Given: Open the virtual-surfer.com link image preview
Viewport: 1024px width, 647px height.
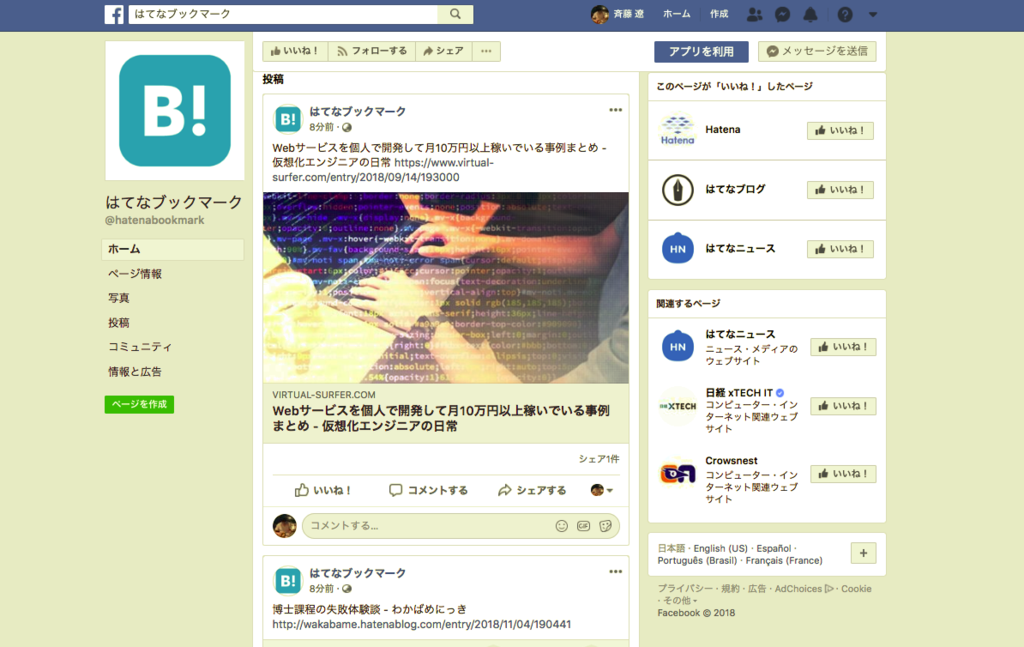Looking at the screenshot, I should coord(446,287).
